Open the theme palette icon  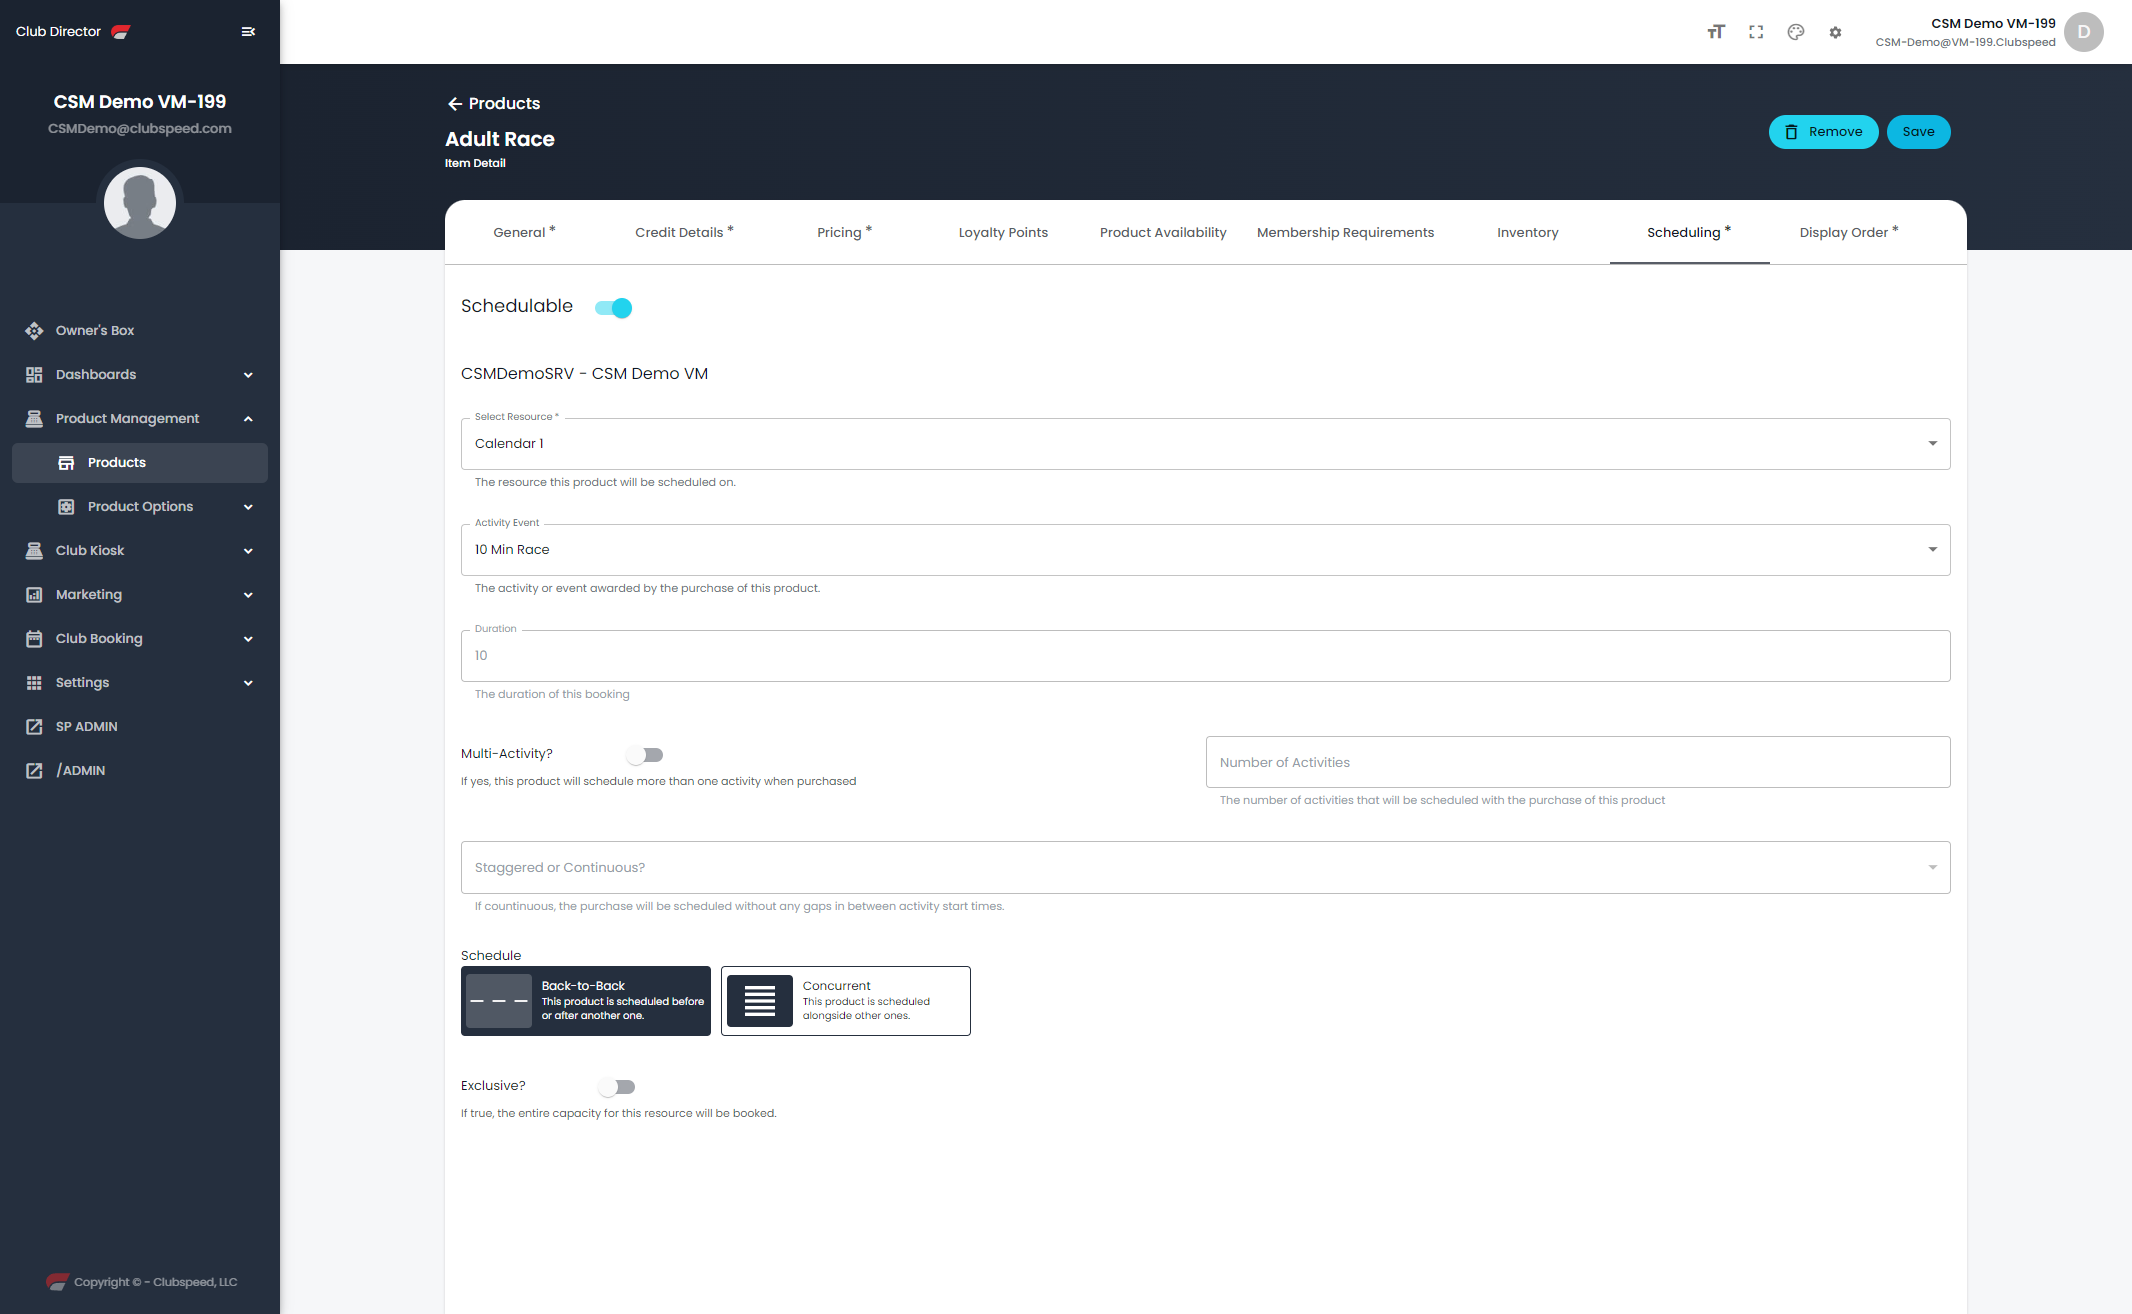1796,32
